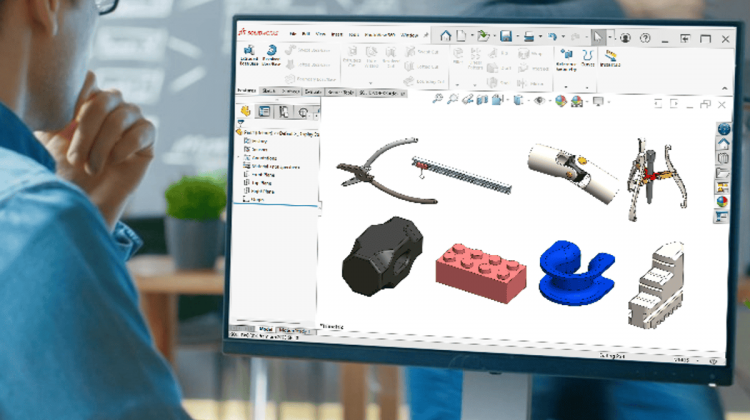The width and height of the screenshot is (750, 420).
Task: Click the Display Style cube icon
Action: point(518,100)
